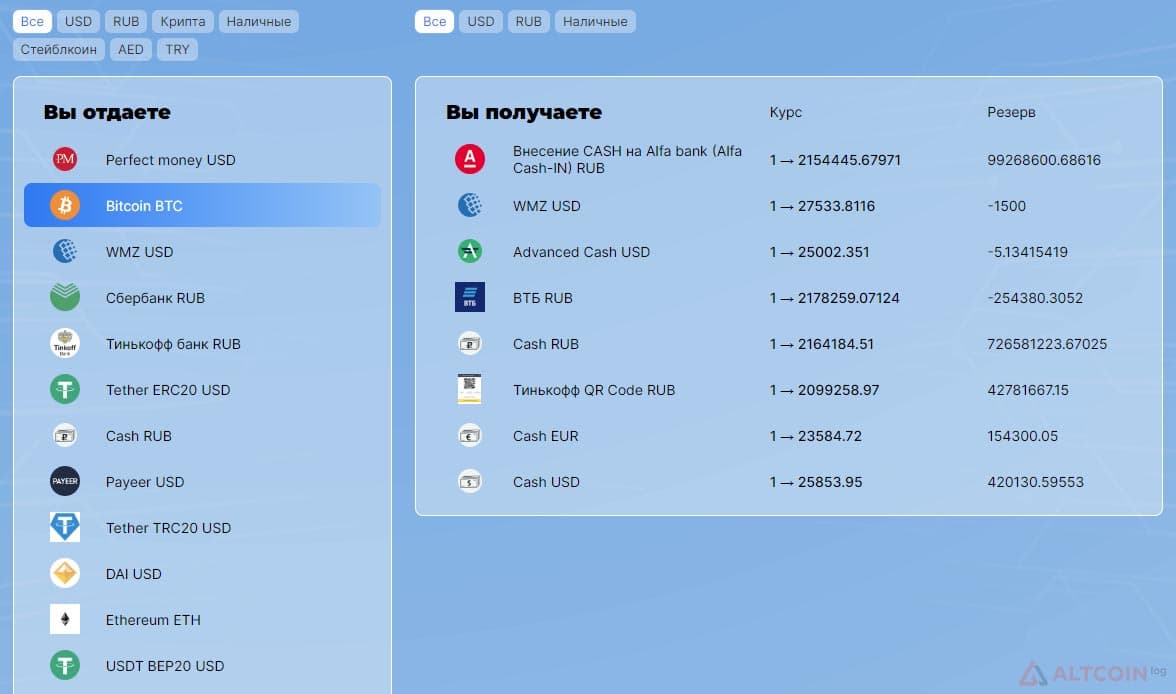Filter receiving currencies by RUB
1176x694 pixels.
pyautogui.click(x=529, y=21)
